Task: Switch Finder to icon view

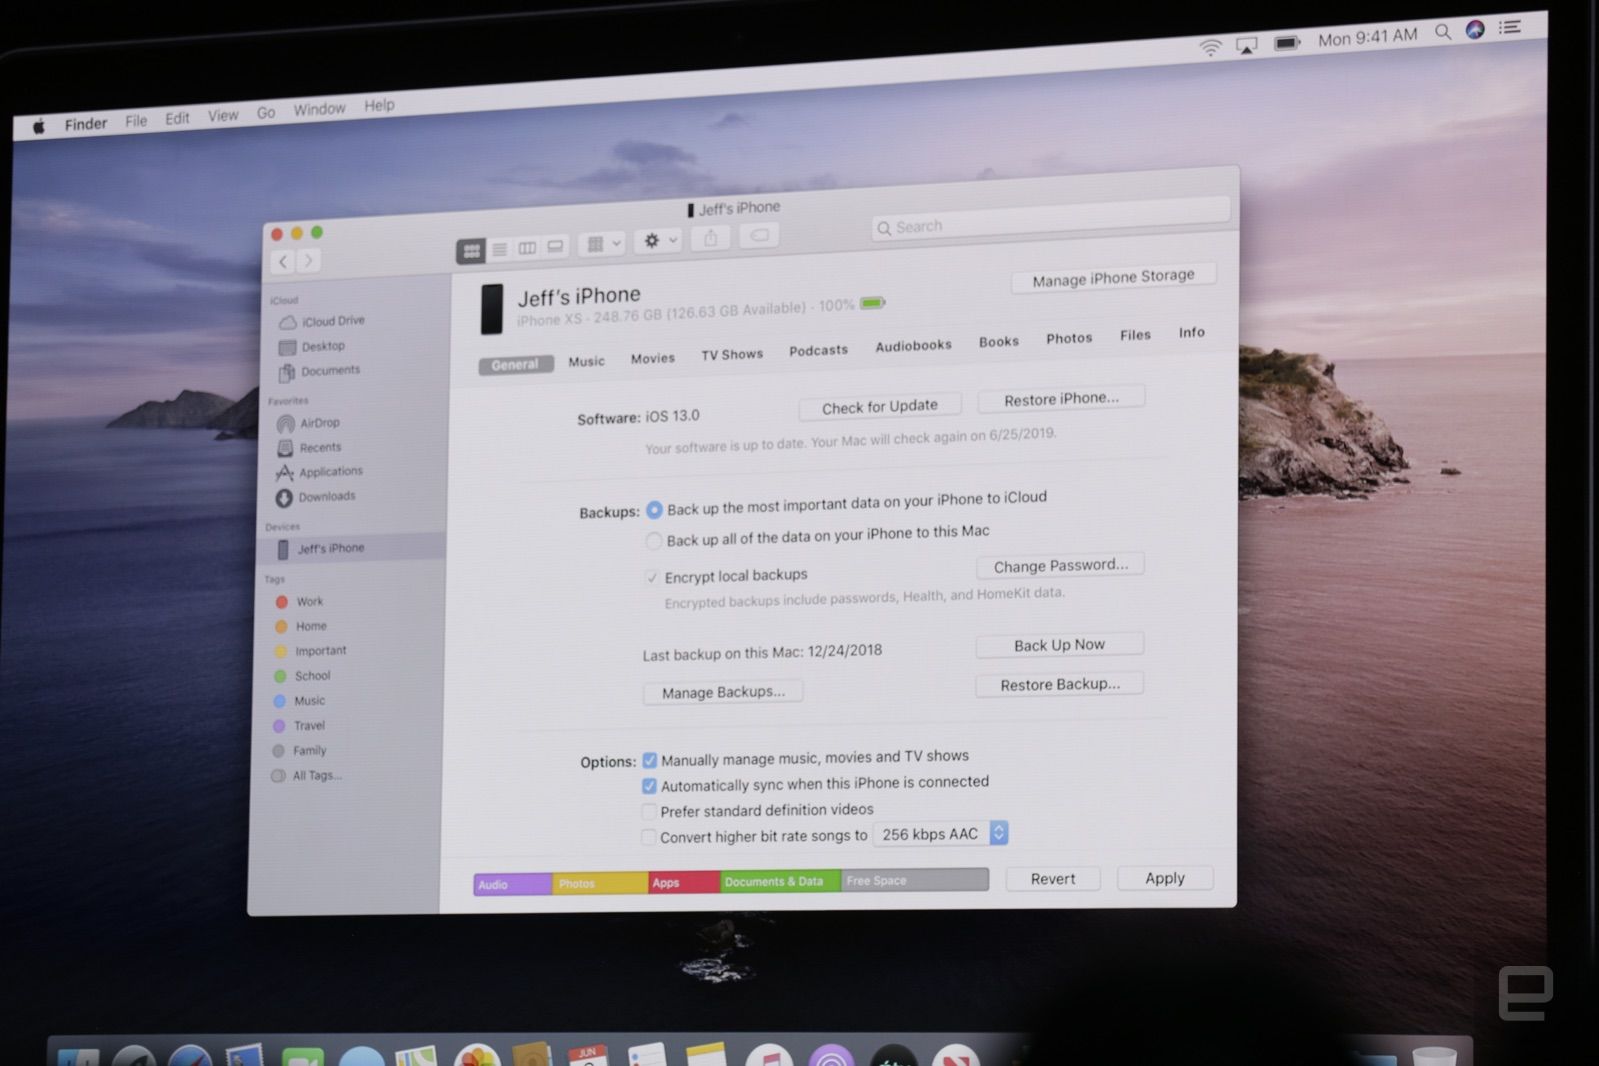Action: tap(471, 251)
